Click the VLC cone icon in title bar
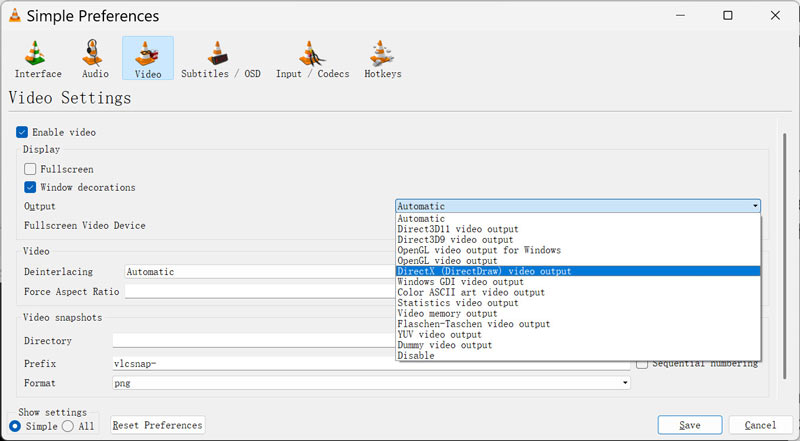800x441 pixels. (x=15, y=15)
